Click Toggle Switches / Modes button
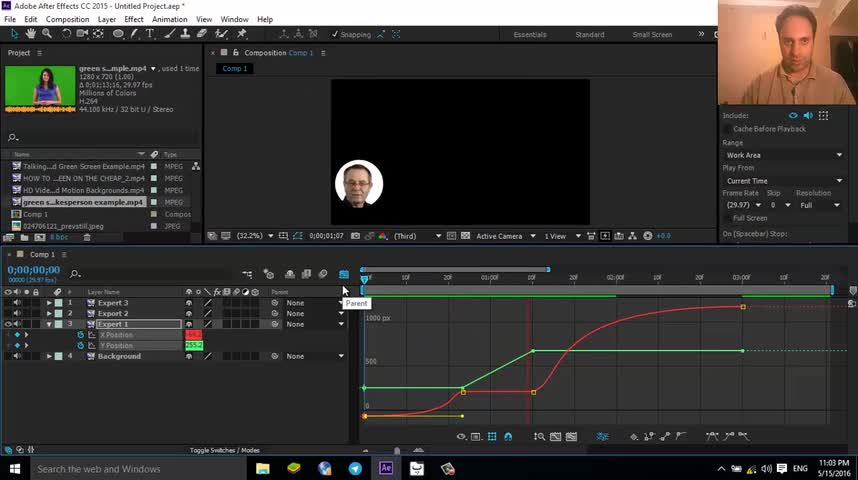 click(x=225, y=450)
